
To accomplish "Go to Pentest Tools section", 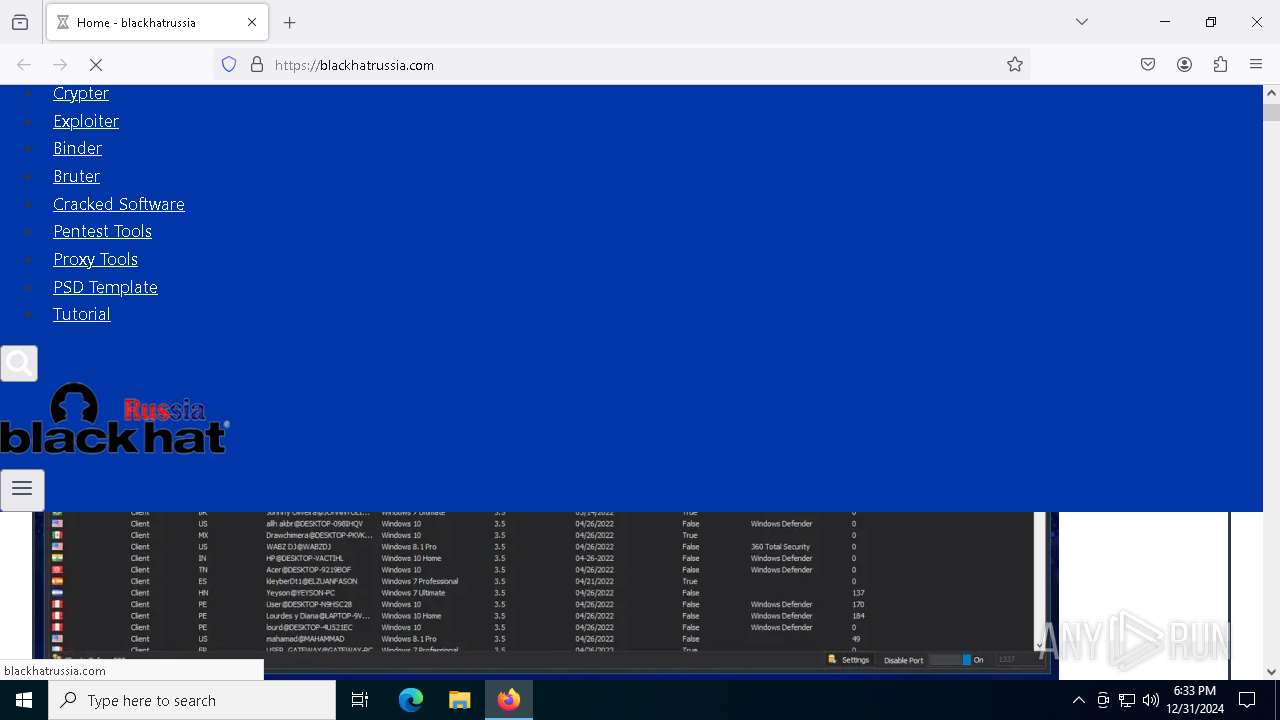I will (102, 231).
